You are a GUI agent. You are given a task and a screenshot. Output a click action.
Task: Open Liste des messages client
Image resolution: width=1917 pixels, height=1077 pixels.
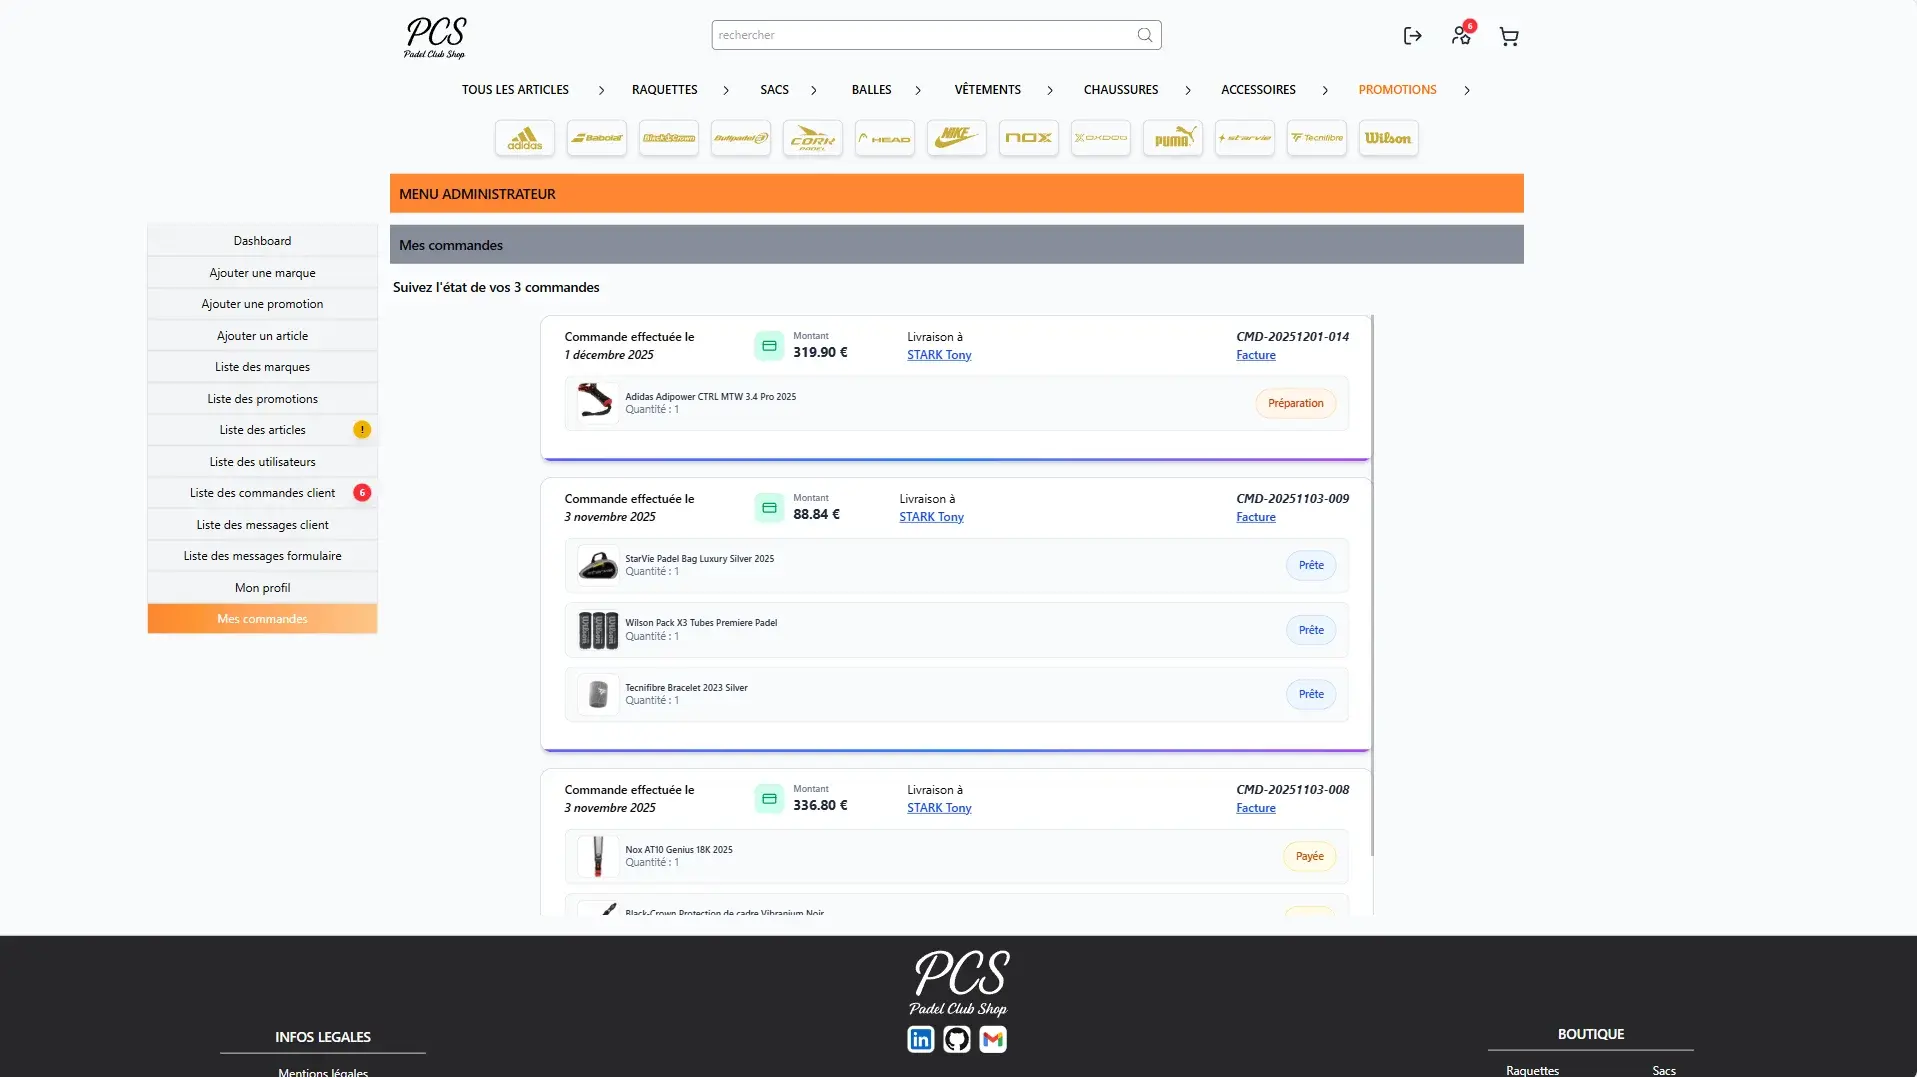[x=262, y=525]
